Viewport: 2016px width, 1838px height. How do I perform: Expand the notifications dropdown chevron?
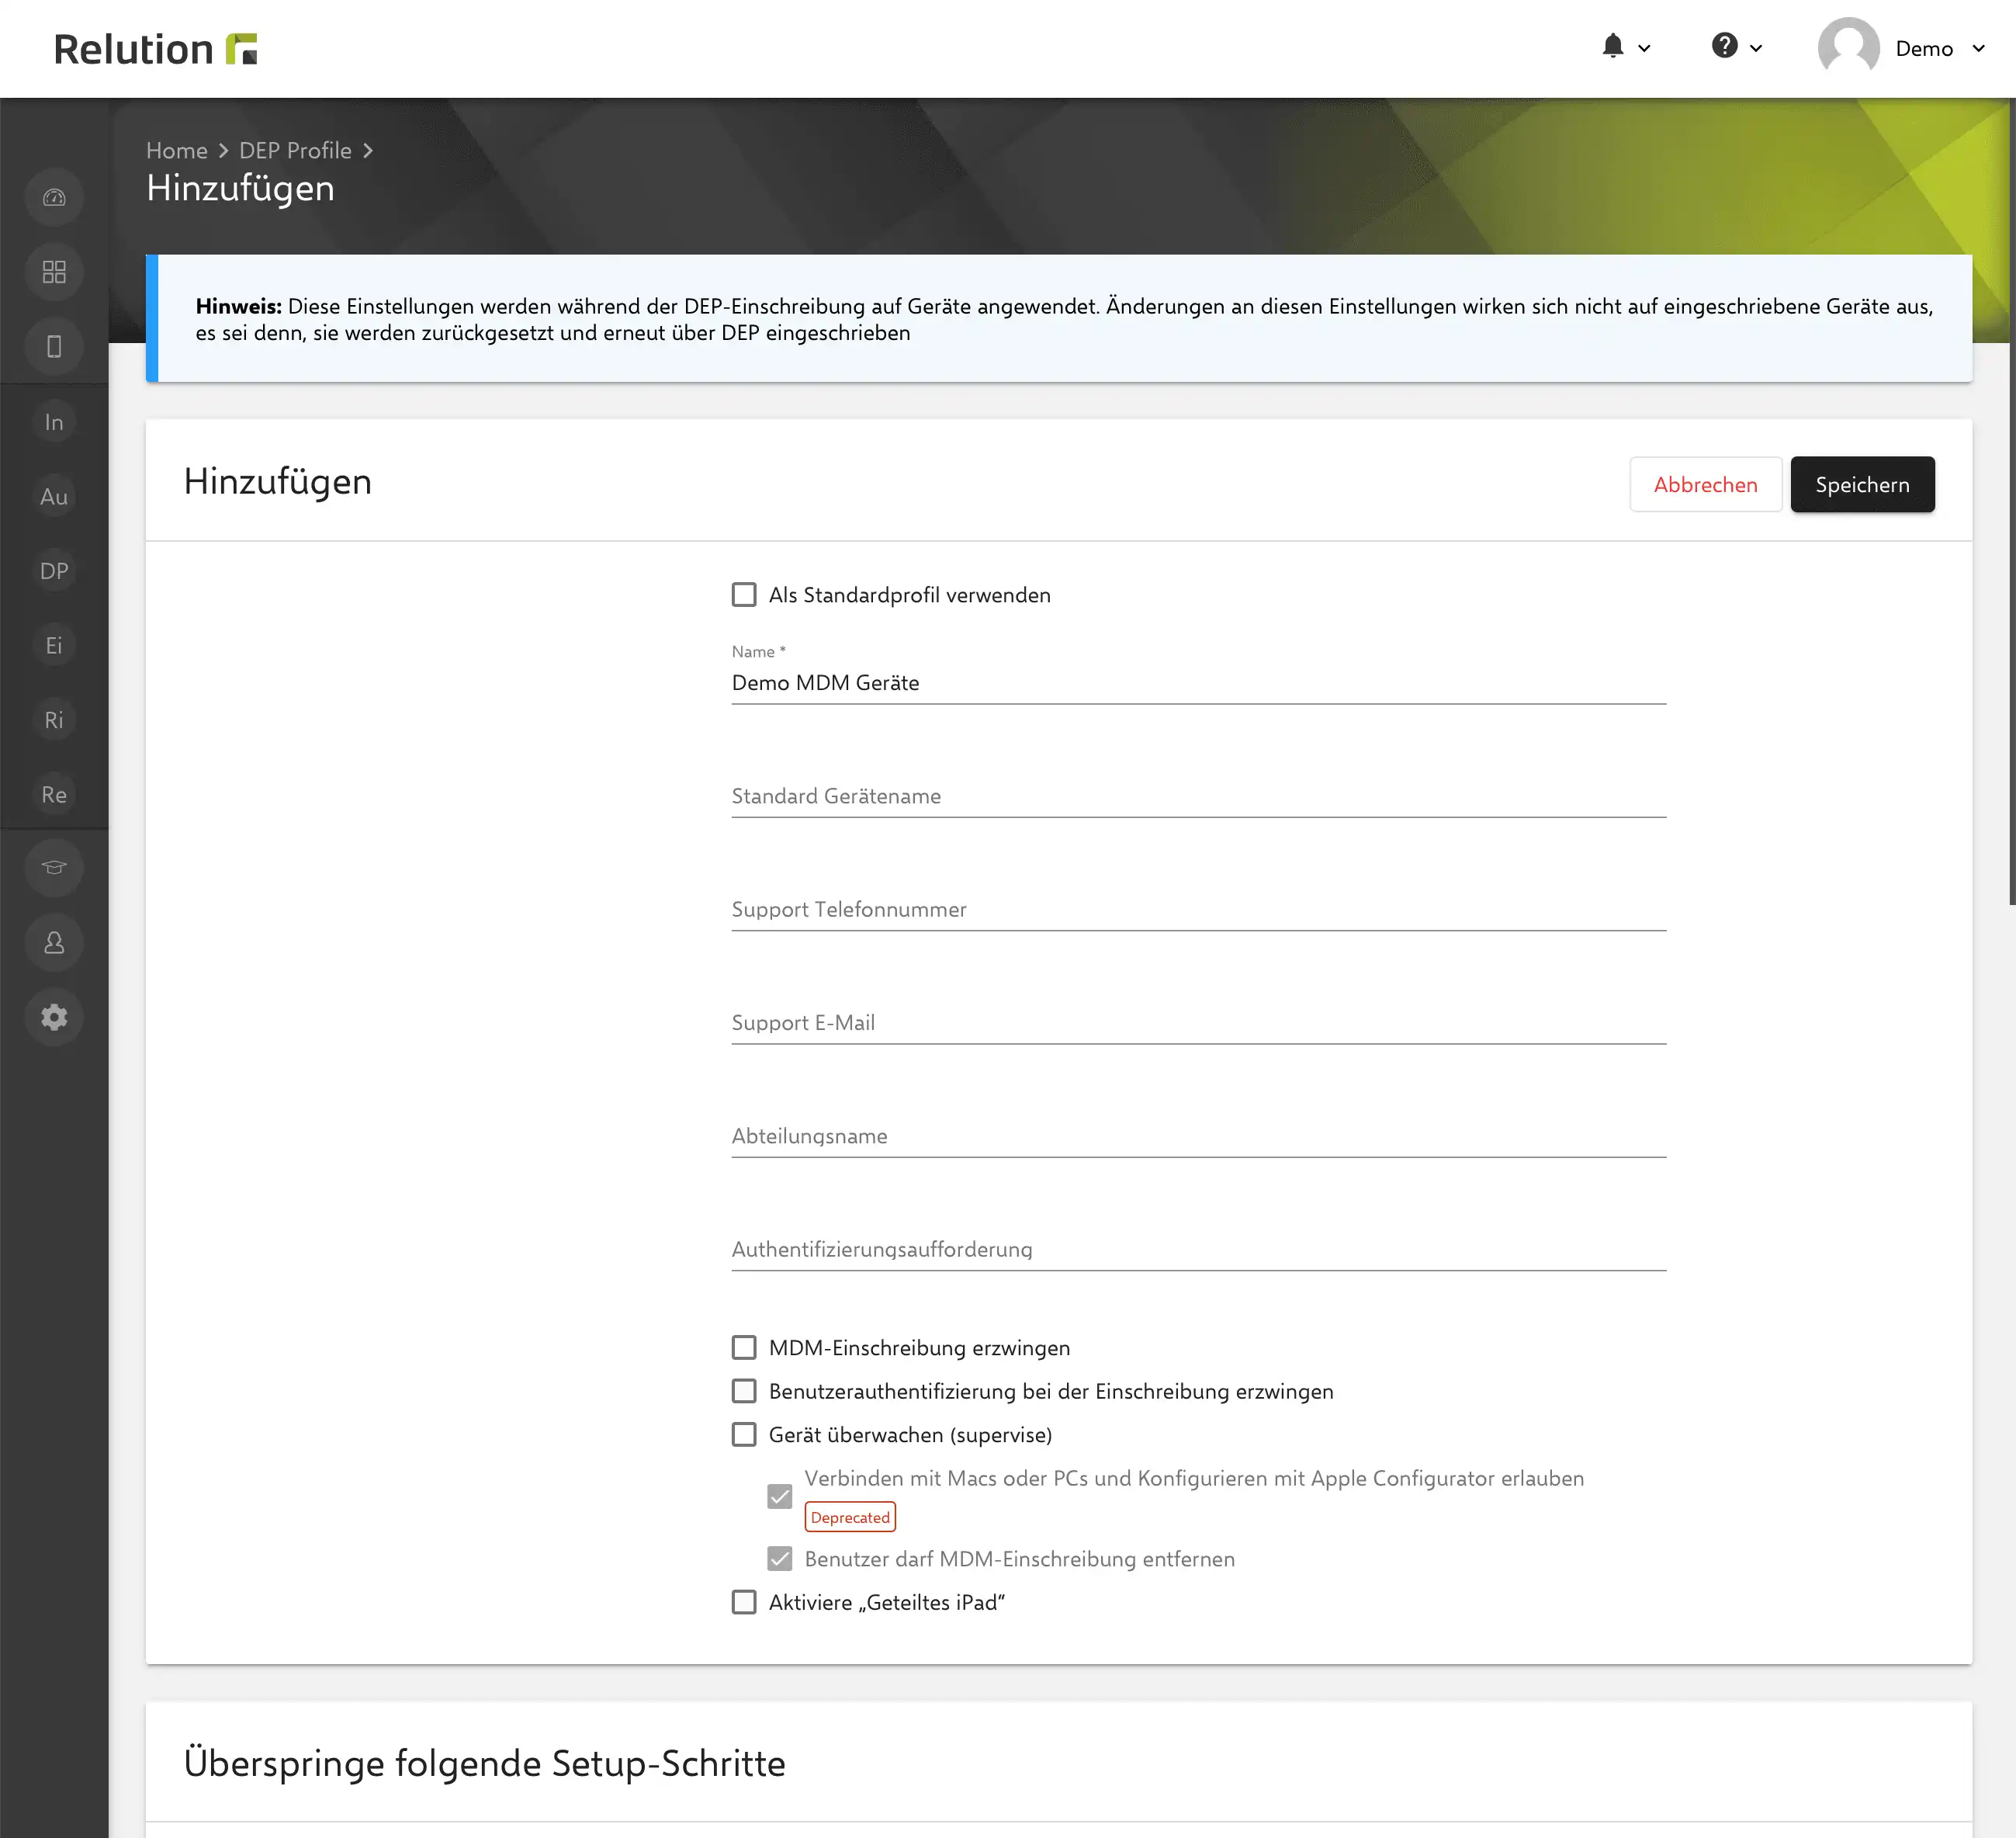coord(1644,48)
